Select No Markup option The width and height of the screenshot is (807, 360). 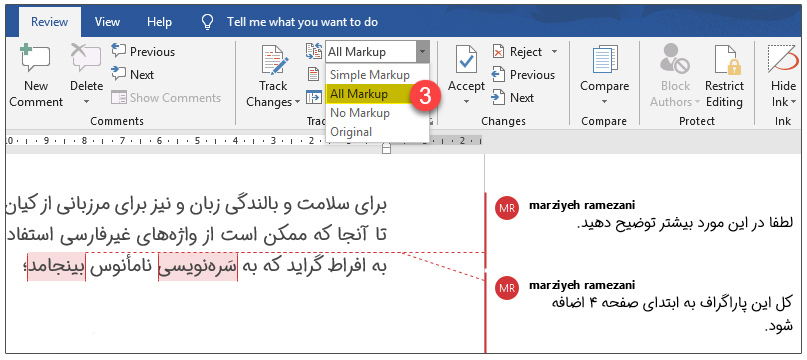pyautogui.click(x=377, y=113)
